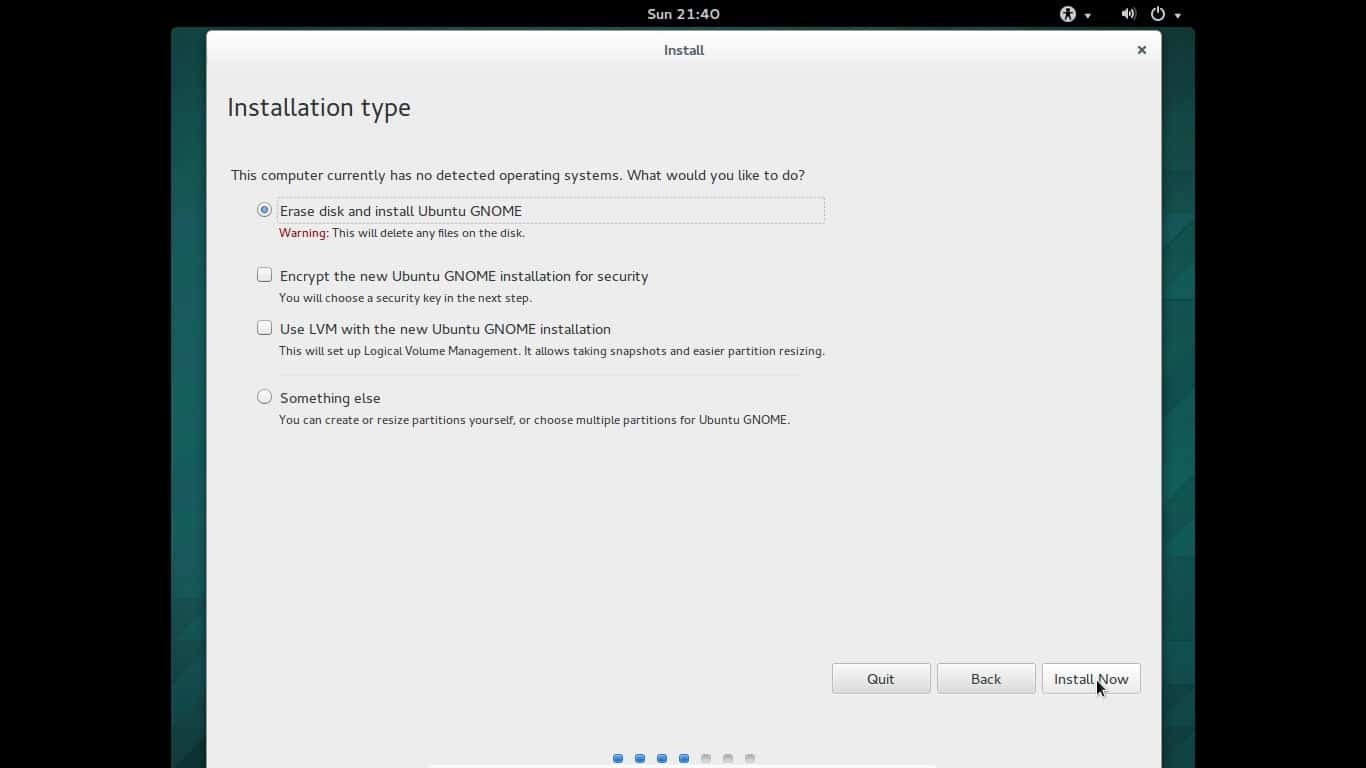Click the Install window title text
The width and height of the screenshot is (1366, 768).
pos(684,50)
